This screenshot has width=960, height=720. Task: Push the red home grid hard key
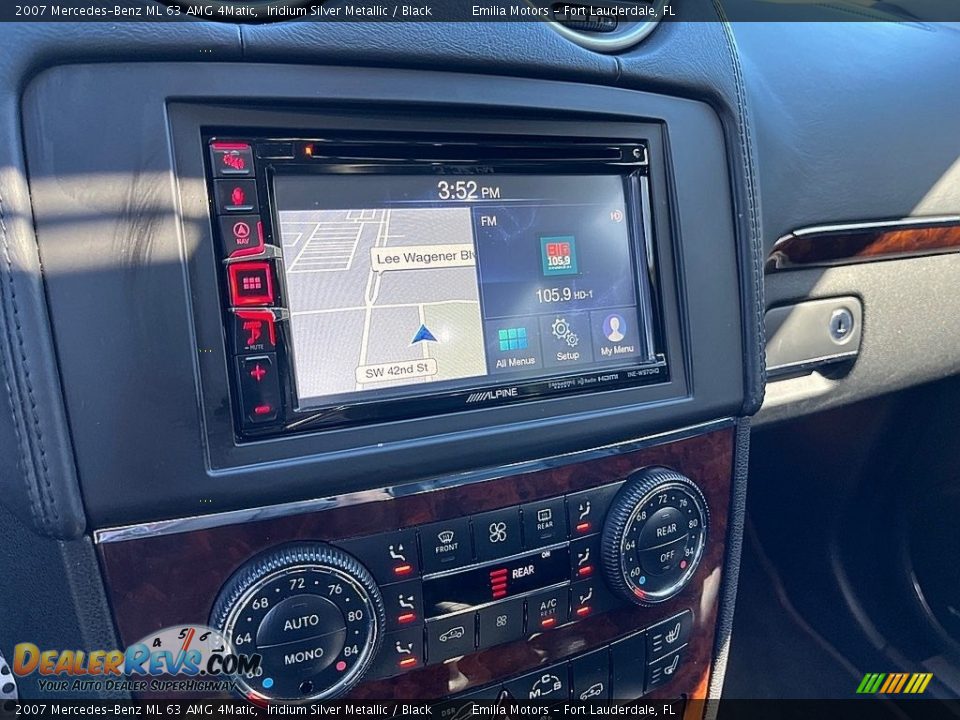click(x=251, y=283)
